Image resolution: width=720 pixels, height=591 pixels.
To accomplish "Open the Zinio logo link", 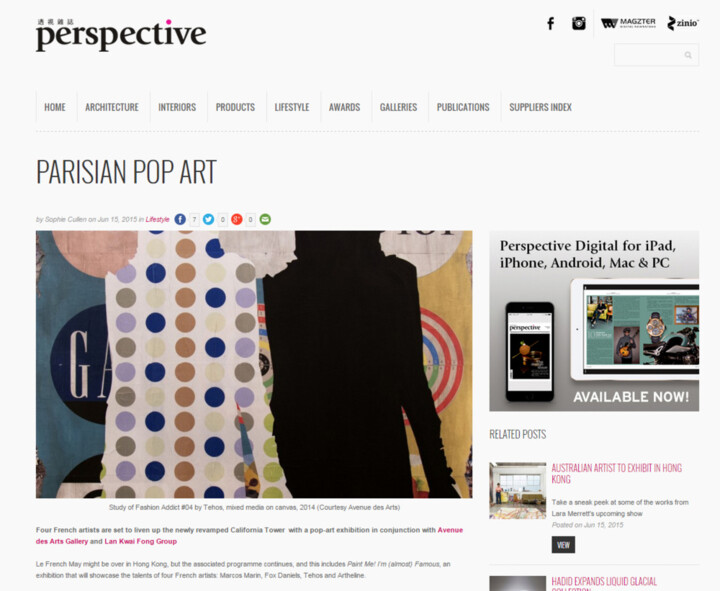I will (683, 23).
